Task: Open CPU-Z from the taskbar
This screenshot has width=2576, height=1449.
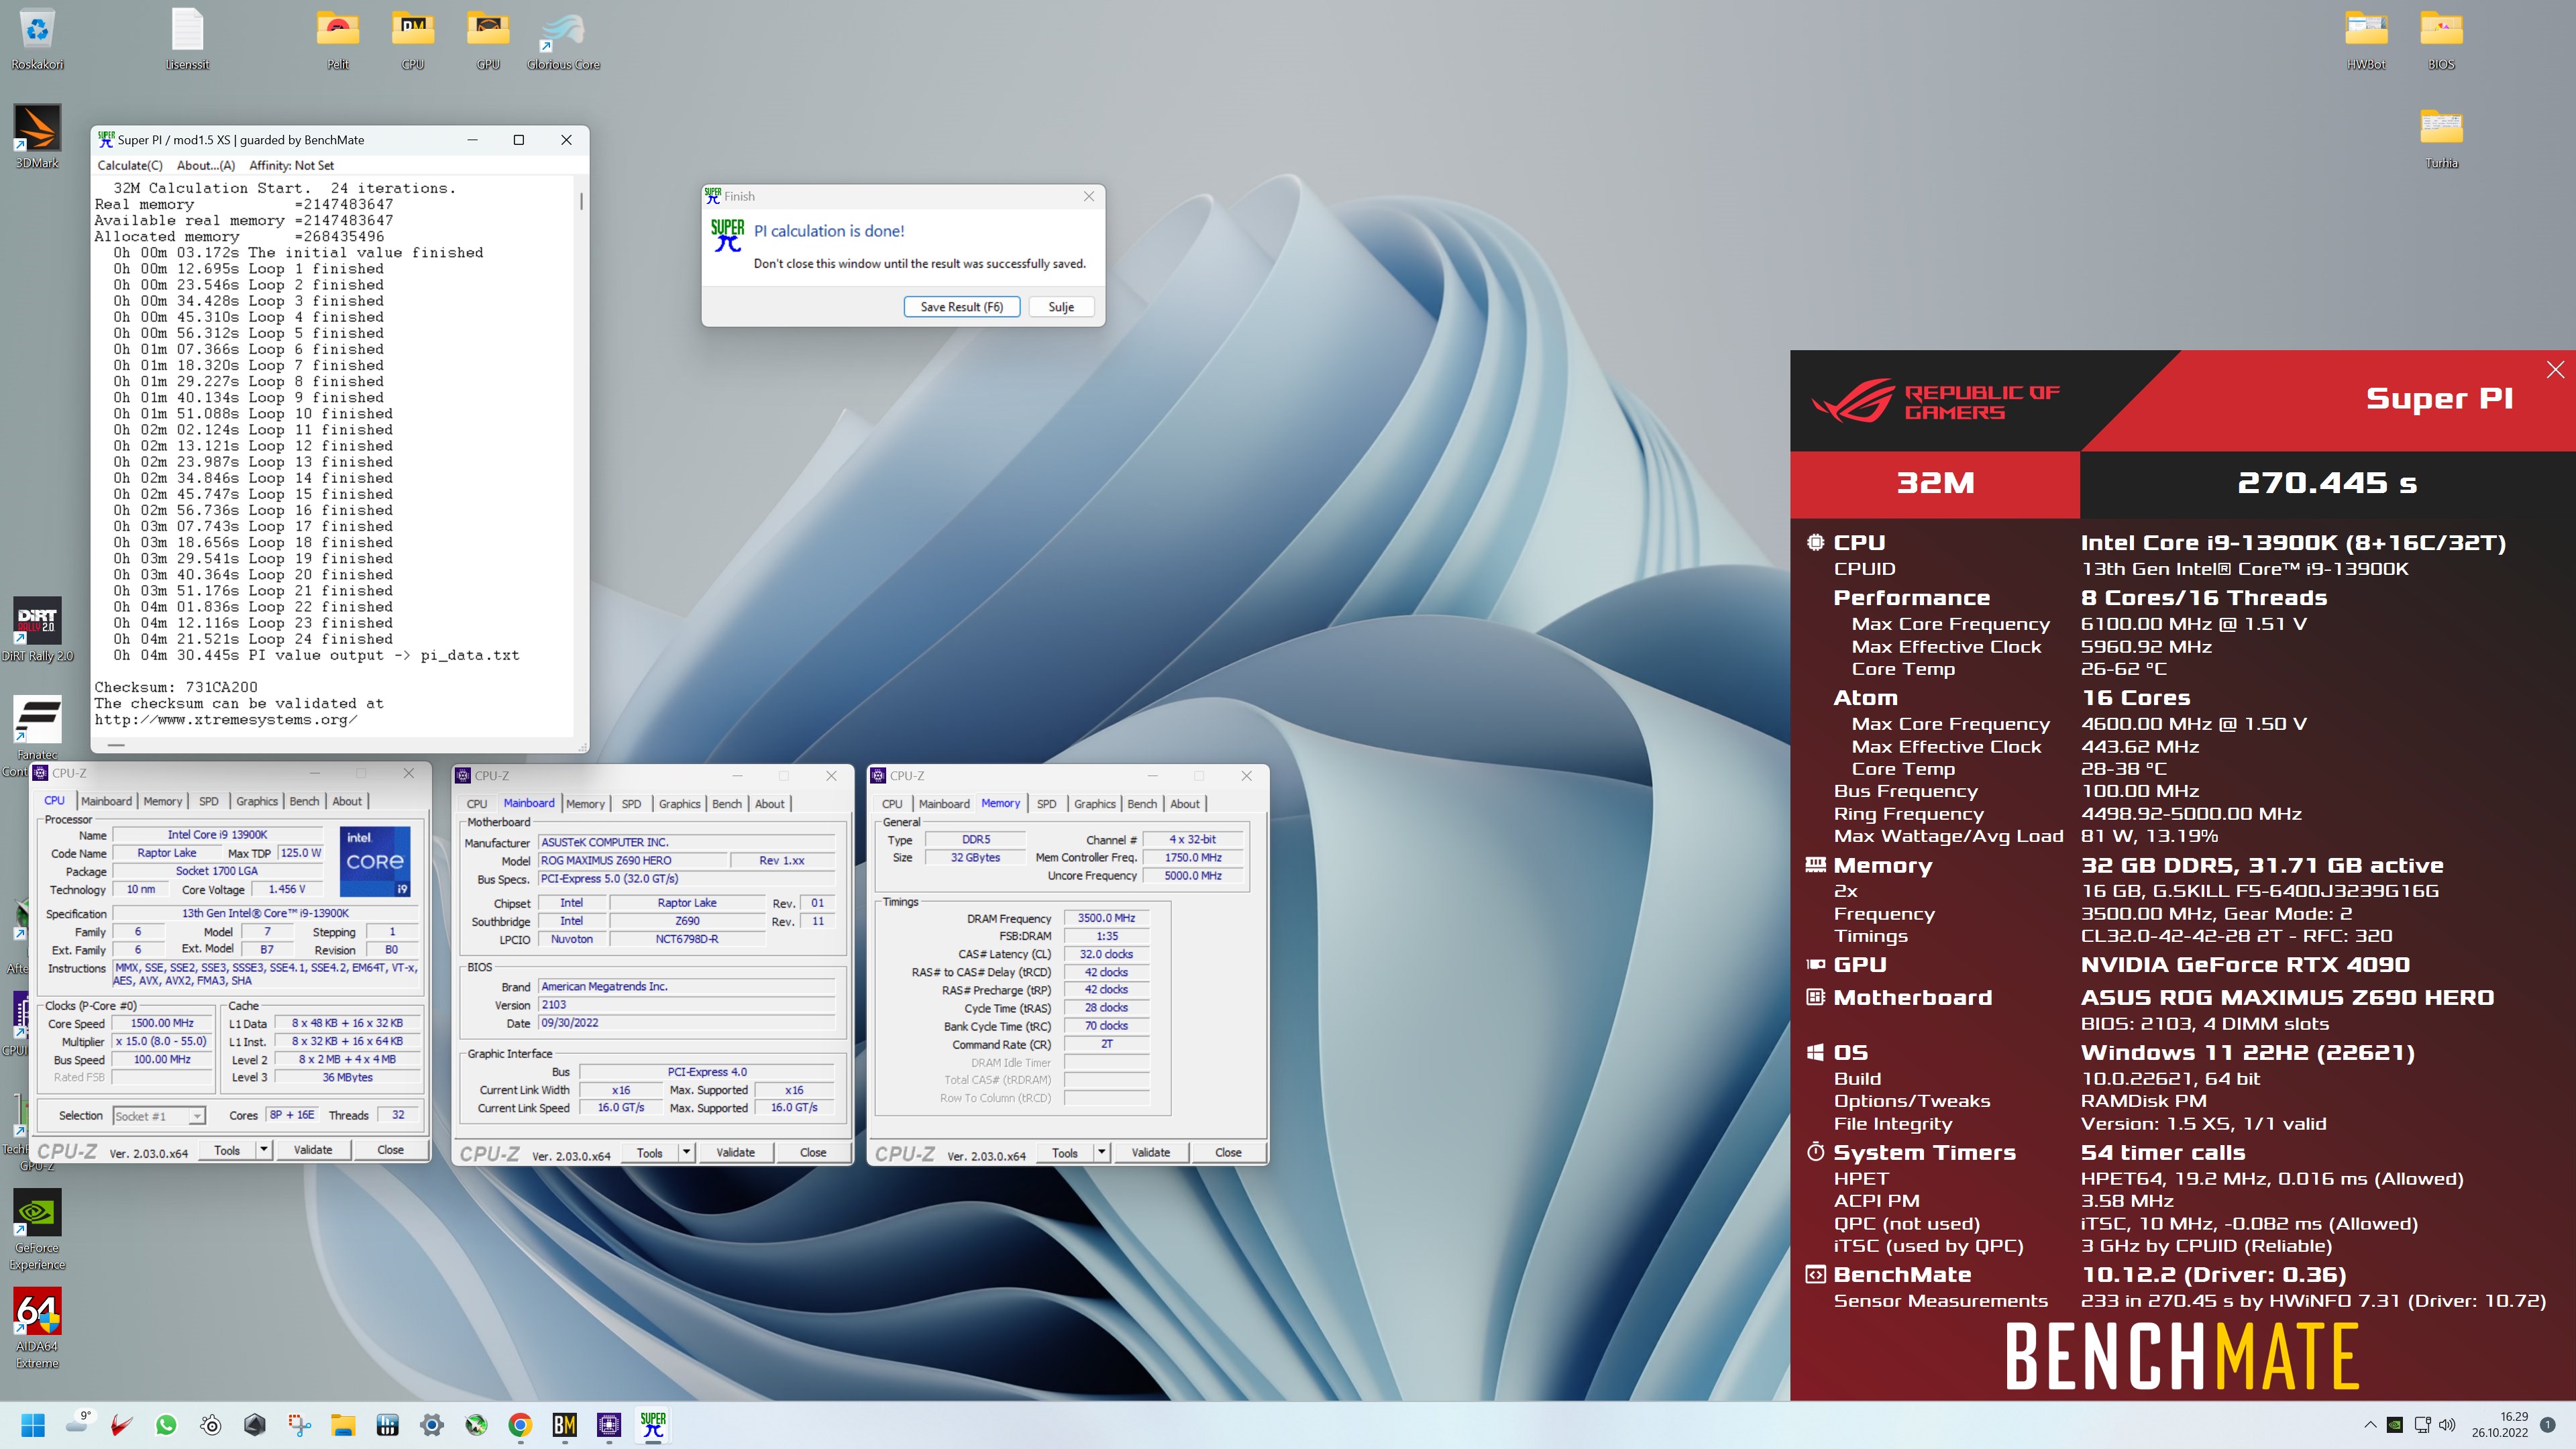Action: click(609, 1425)
